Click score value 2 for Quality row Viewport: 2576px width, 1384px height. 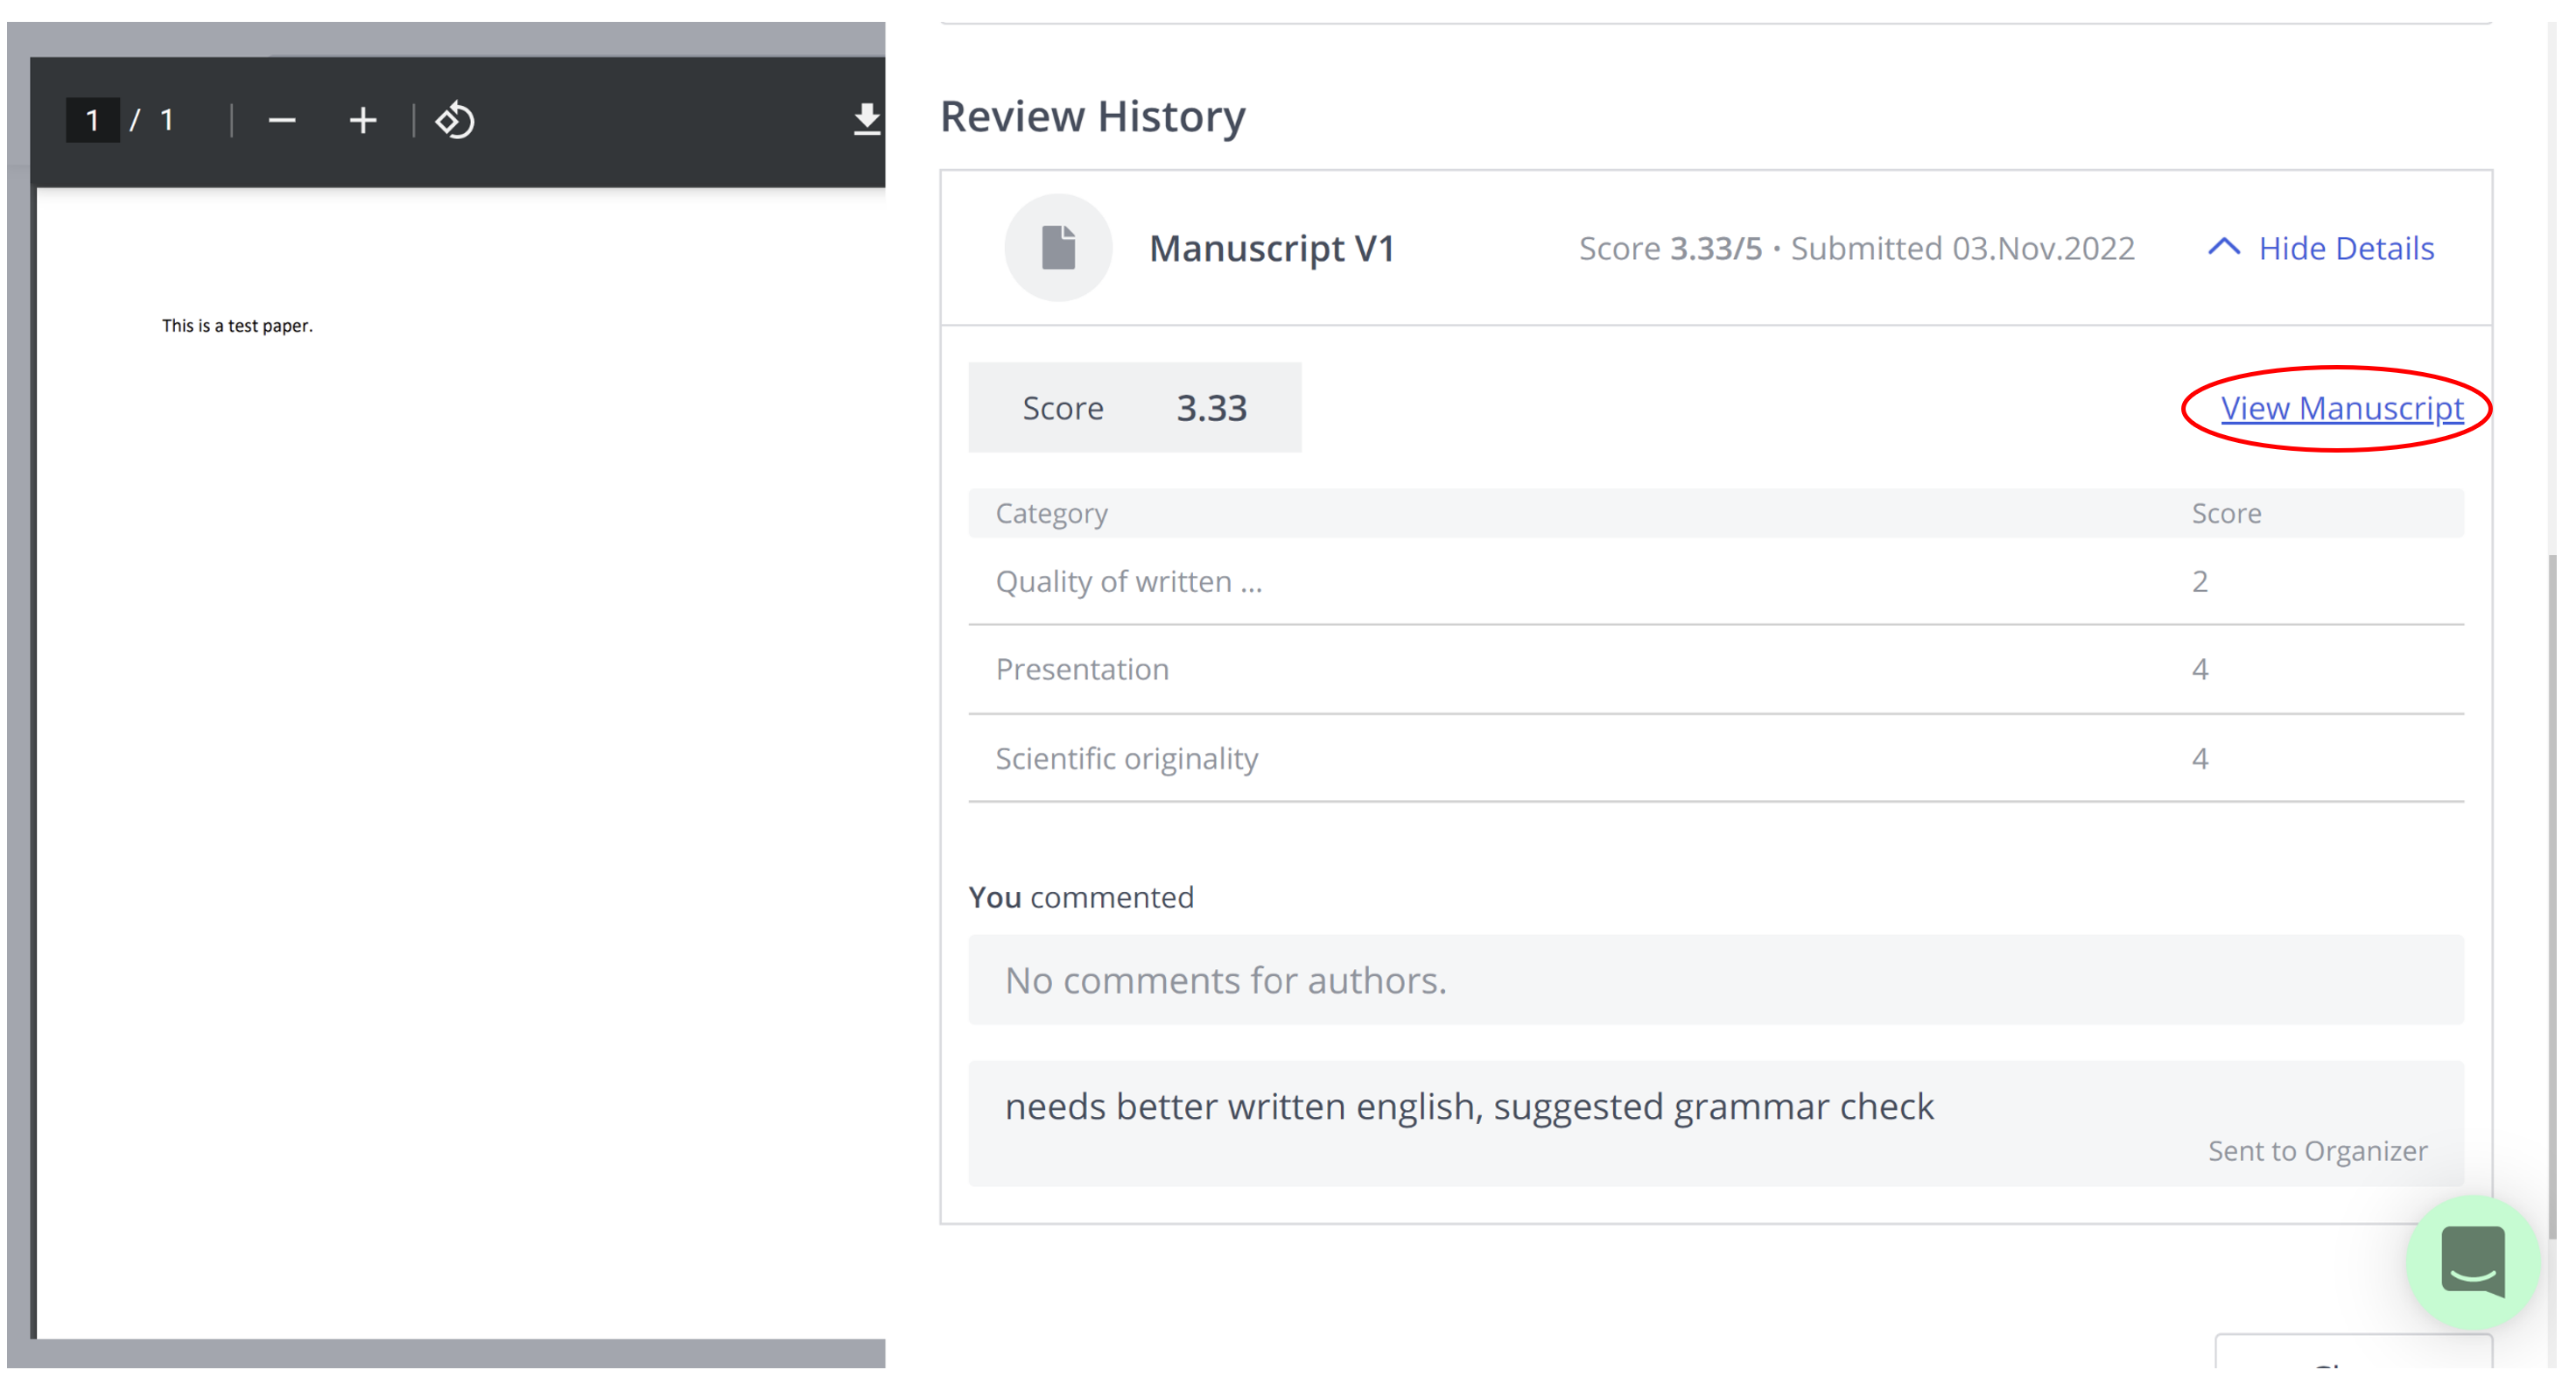(2200, 582)
